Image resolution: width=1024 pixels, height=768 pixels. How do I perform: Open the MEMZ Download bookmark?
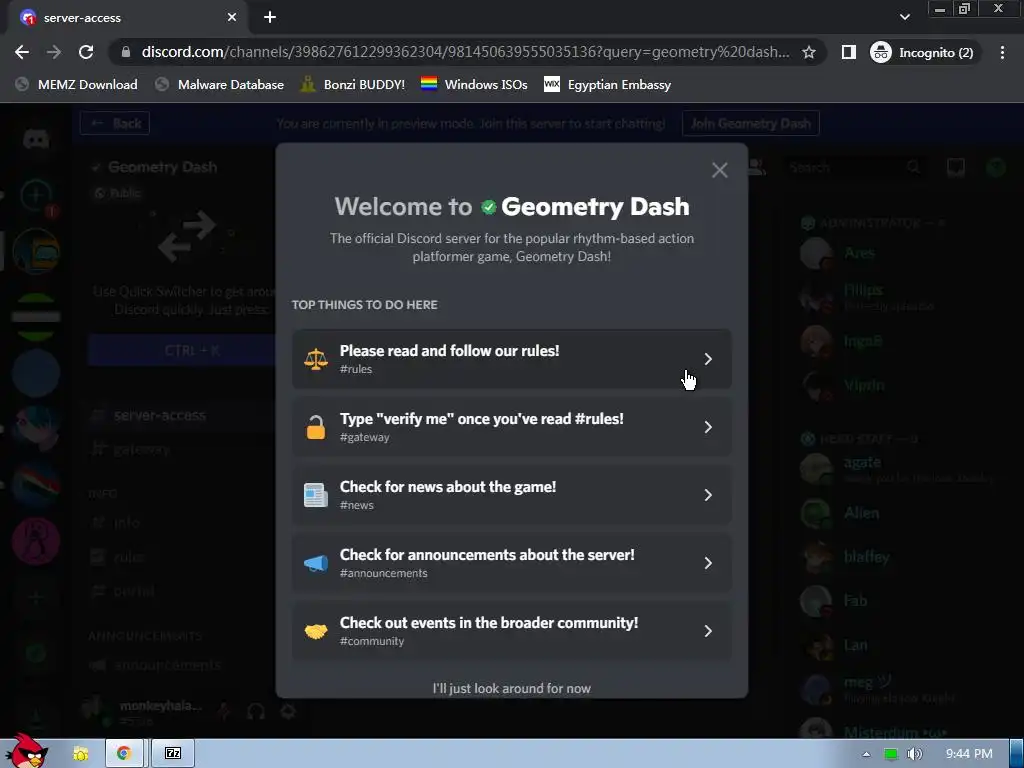tap(76, 84)
